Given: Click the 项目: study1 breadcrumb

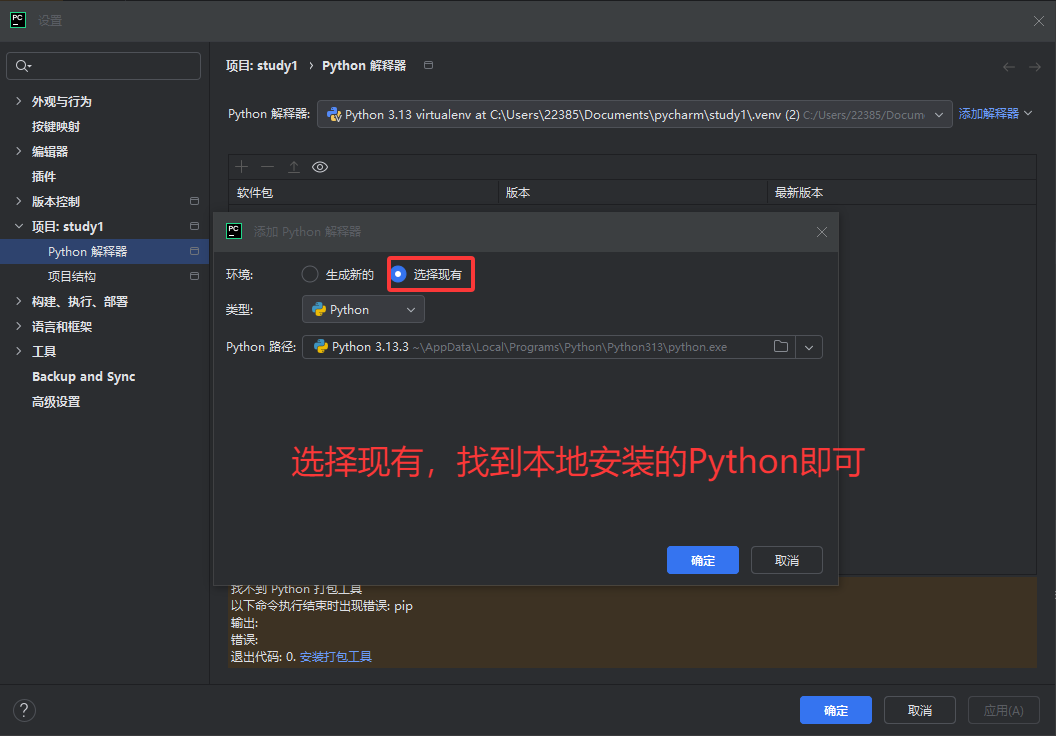Looking at the screenshot, I should (261, 65).
